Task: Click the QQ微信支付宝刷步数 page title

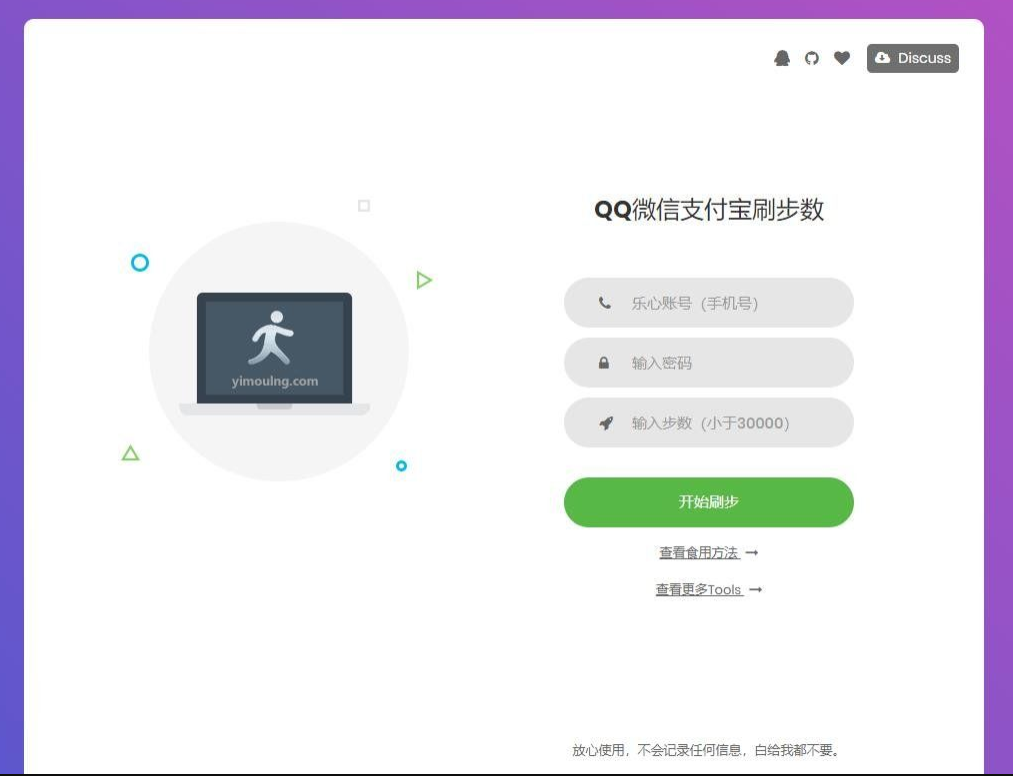Action: tap(708, 210)
